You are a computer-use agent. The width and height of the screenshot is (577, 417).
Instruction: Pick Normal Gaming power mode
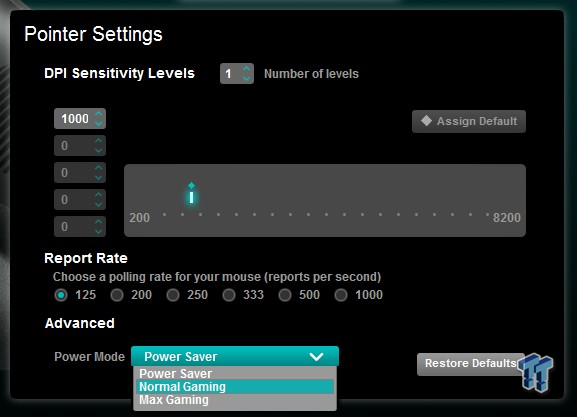click(235, 386)
